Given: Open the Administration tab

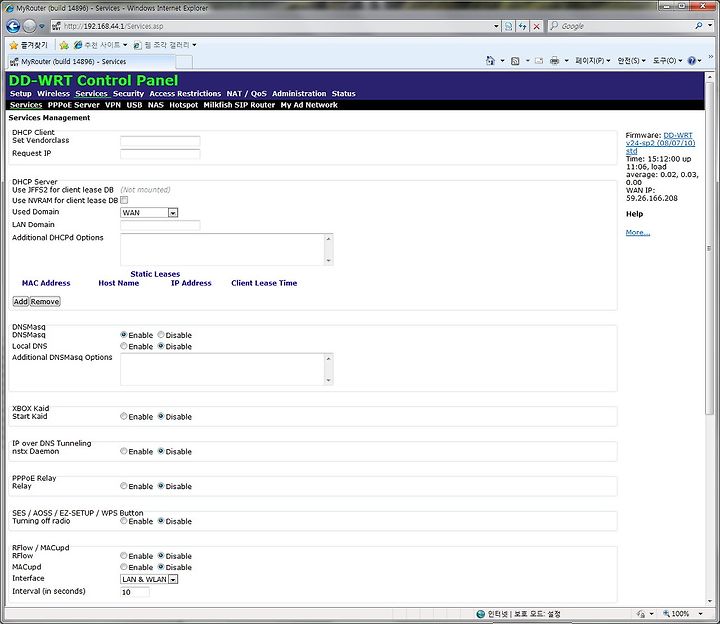Looking at the screenshot, I should tap(299, 94).
